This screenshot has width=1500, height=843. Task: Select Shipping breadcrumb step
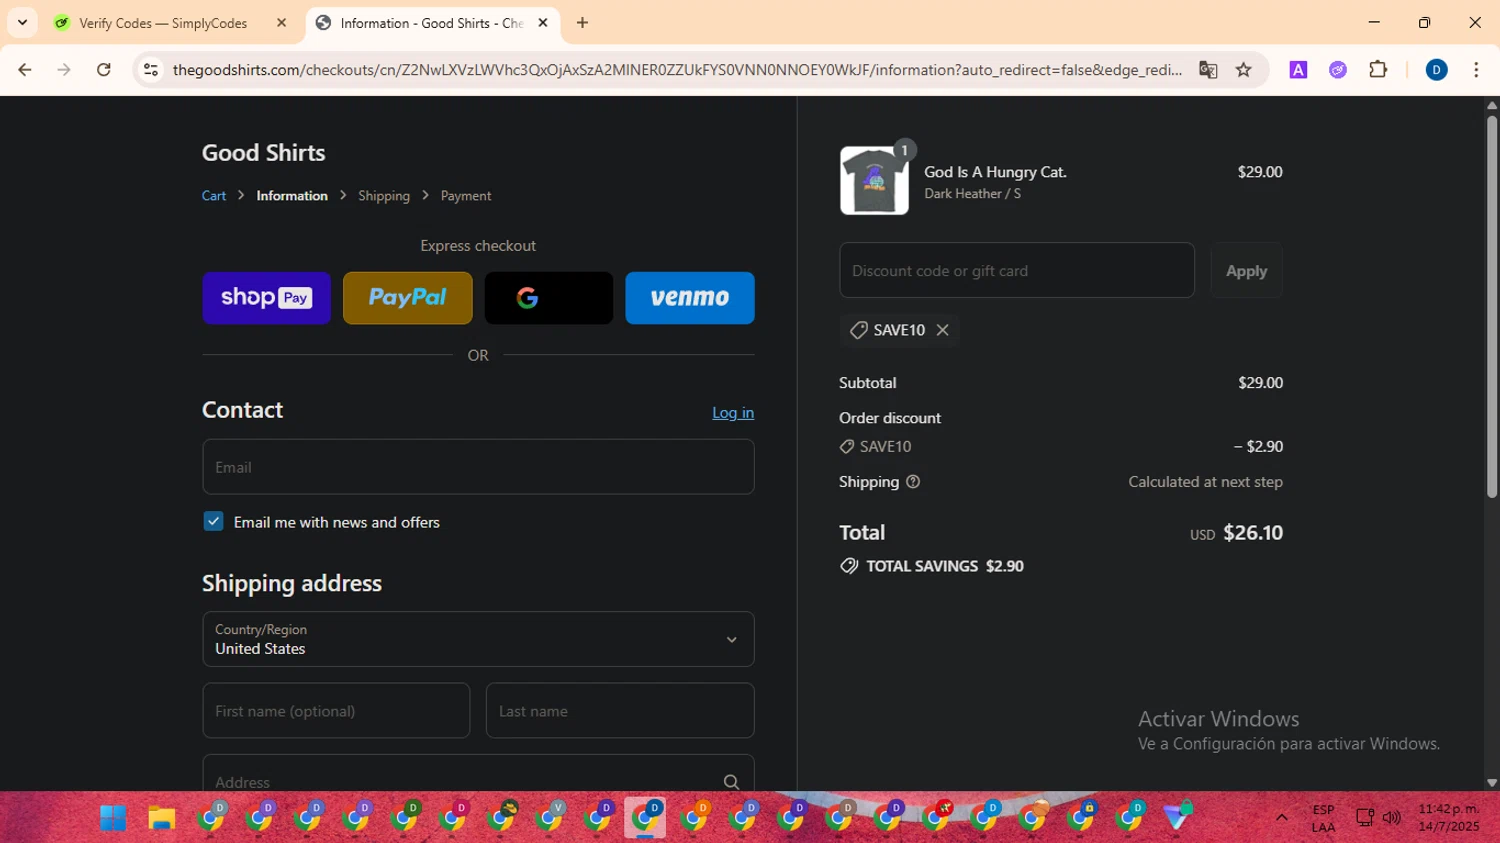coord(384,196)
